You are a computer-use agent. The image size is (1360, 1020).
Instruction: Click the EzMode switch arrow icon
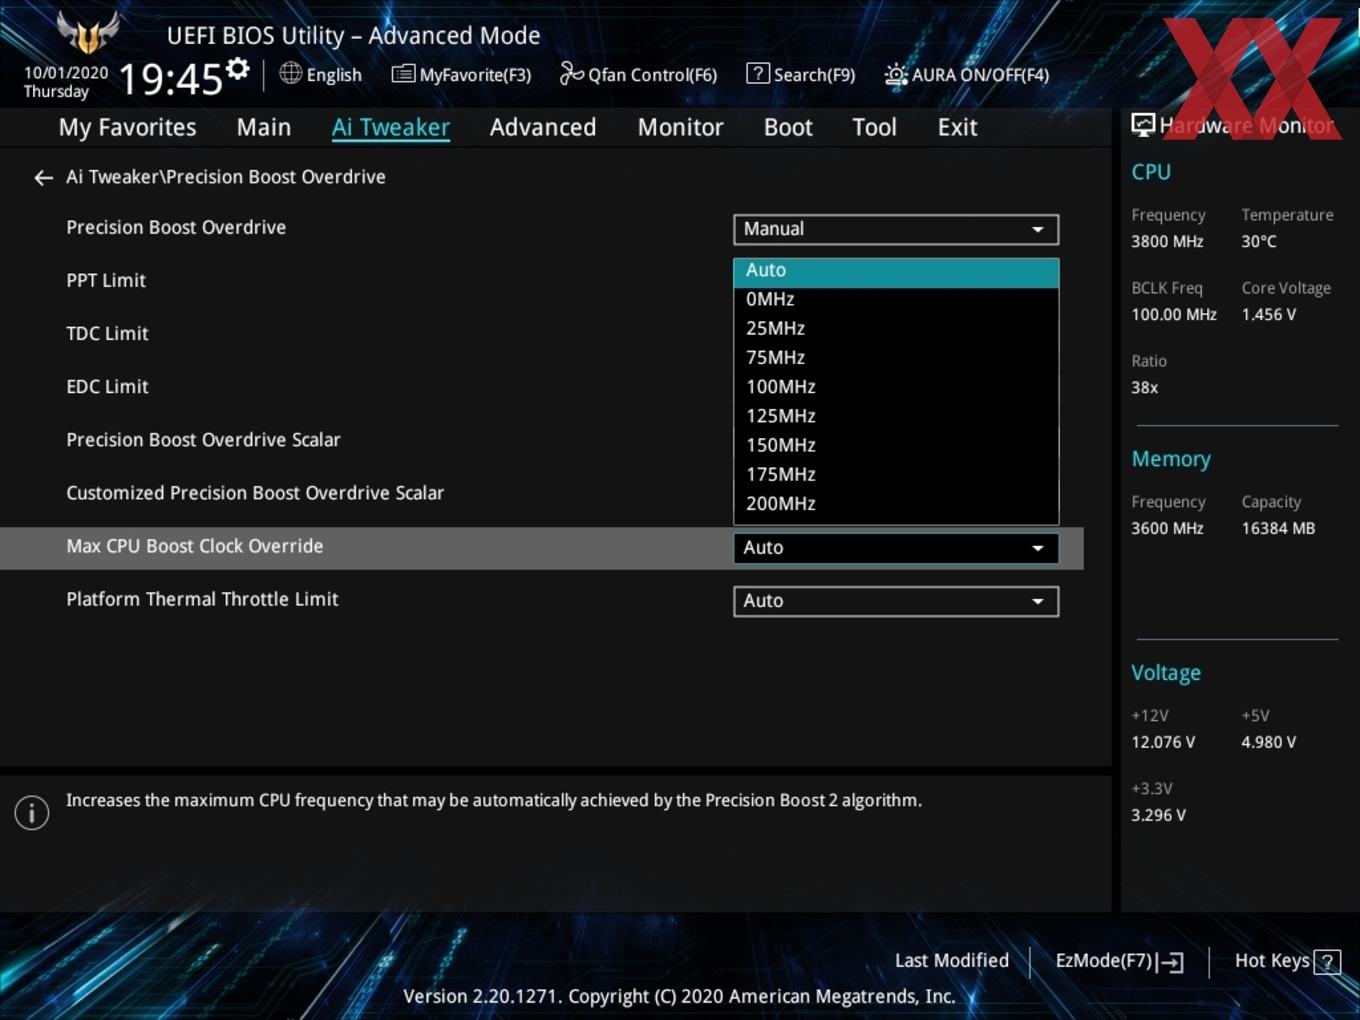1170,962
